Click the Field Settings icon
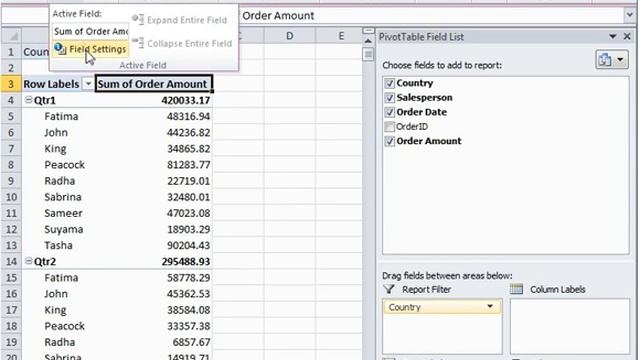The height and width of the screenshot is (360, 640). coord(60,49)
